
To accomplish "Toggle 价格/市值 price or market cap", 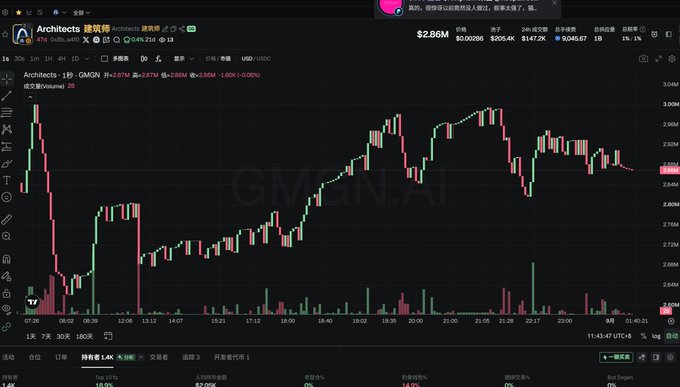I will [x=218, y=59].
